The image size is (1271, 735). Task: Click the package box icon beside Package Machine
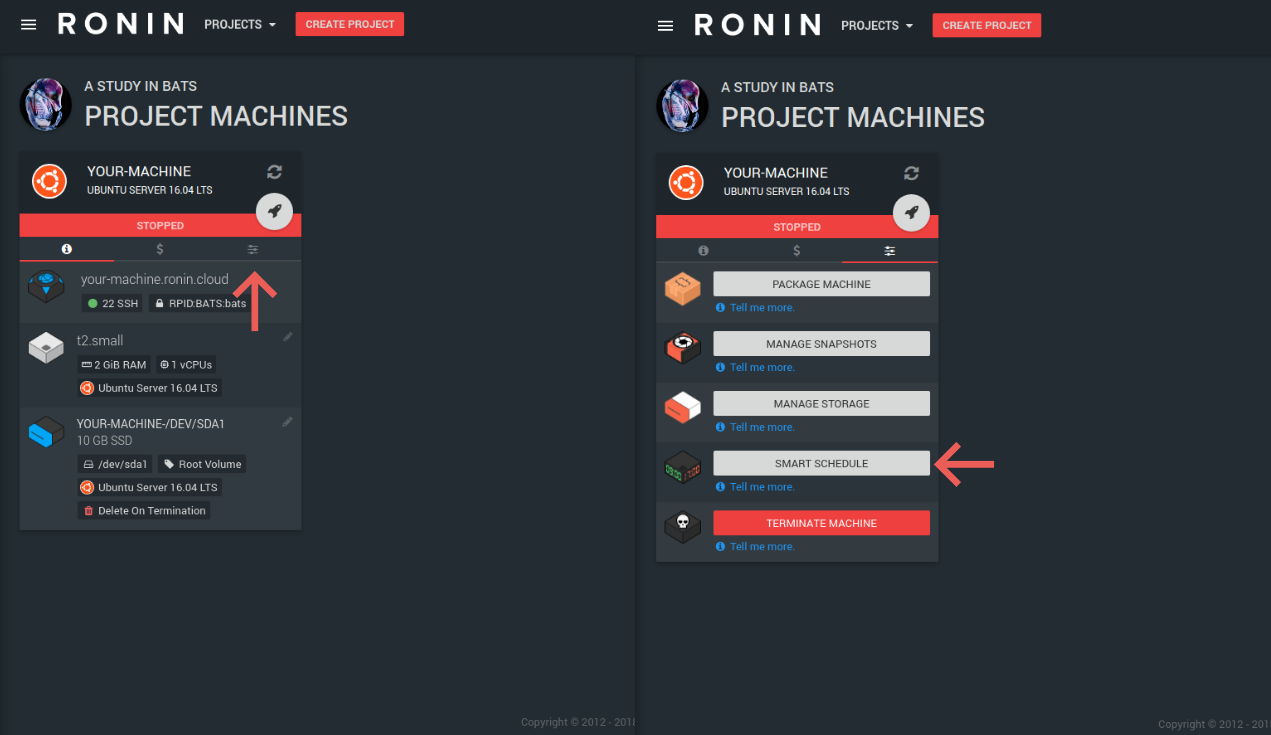pyautogui.click(x=682, y=288)
